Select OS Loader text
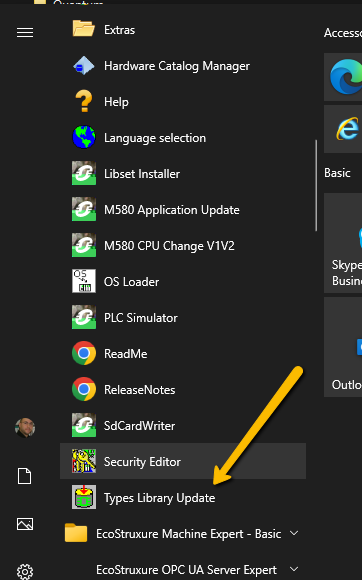Image resolution: width=362 pixels, height=580 pixels. click(131, 282)
